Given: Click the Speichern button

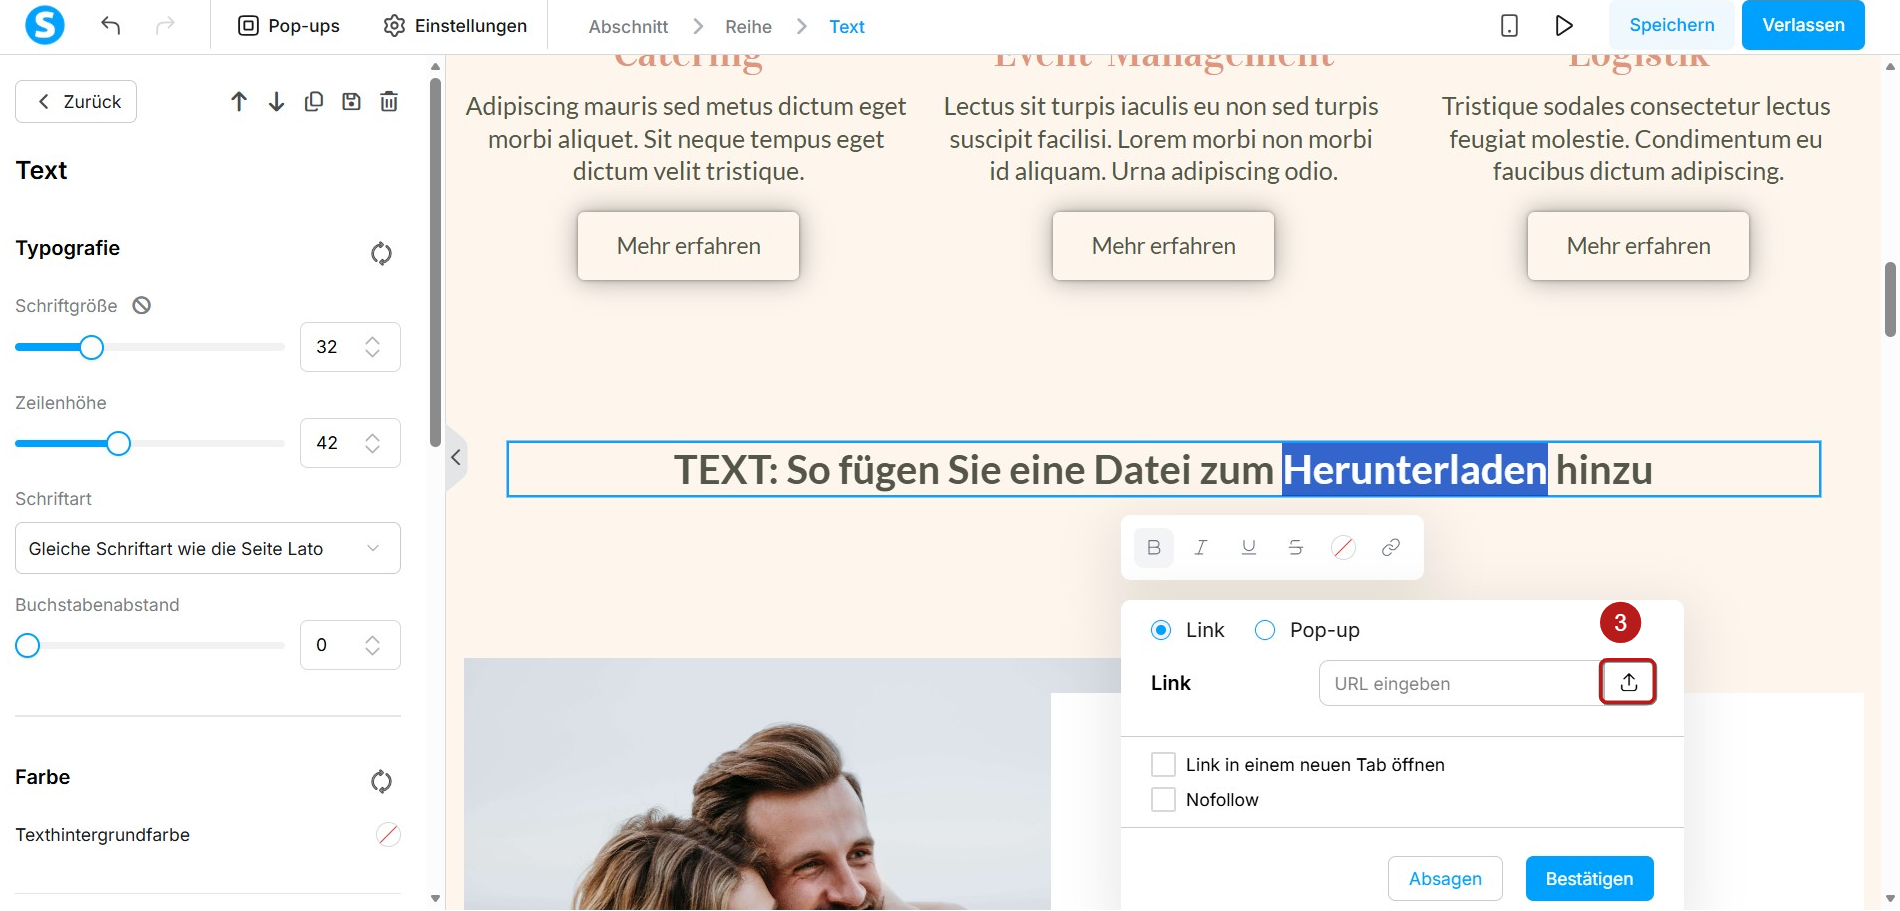Looking at the screenshot, I should click(1672, 25).
